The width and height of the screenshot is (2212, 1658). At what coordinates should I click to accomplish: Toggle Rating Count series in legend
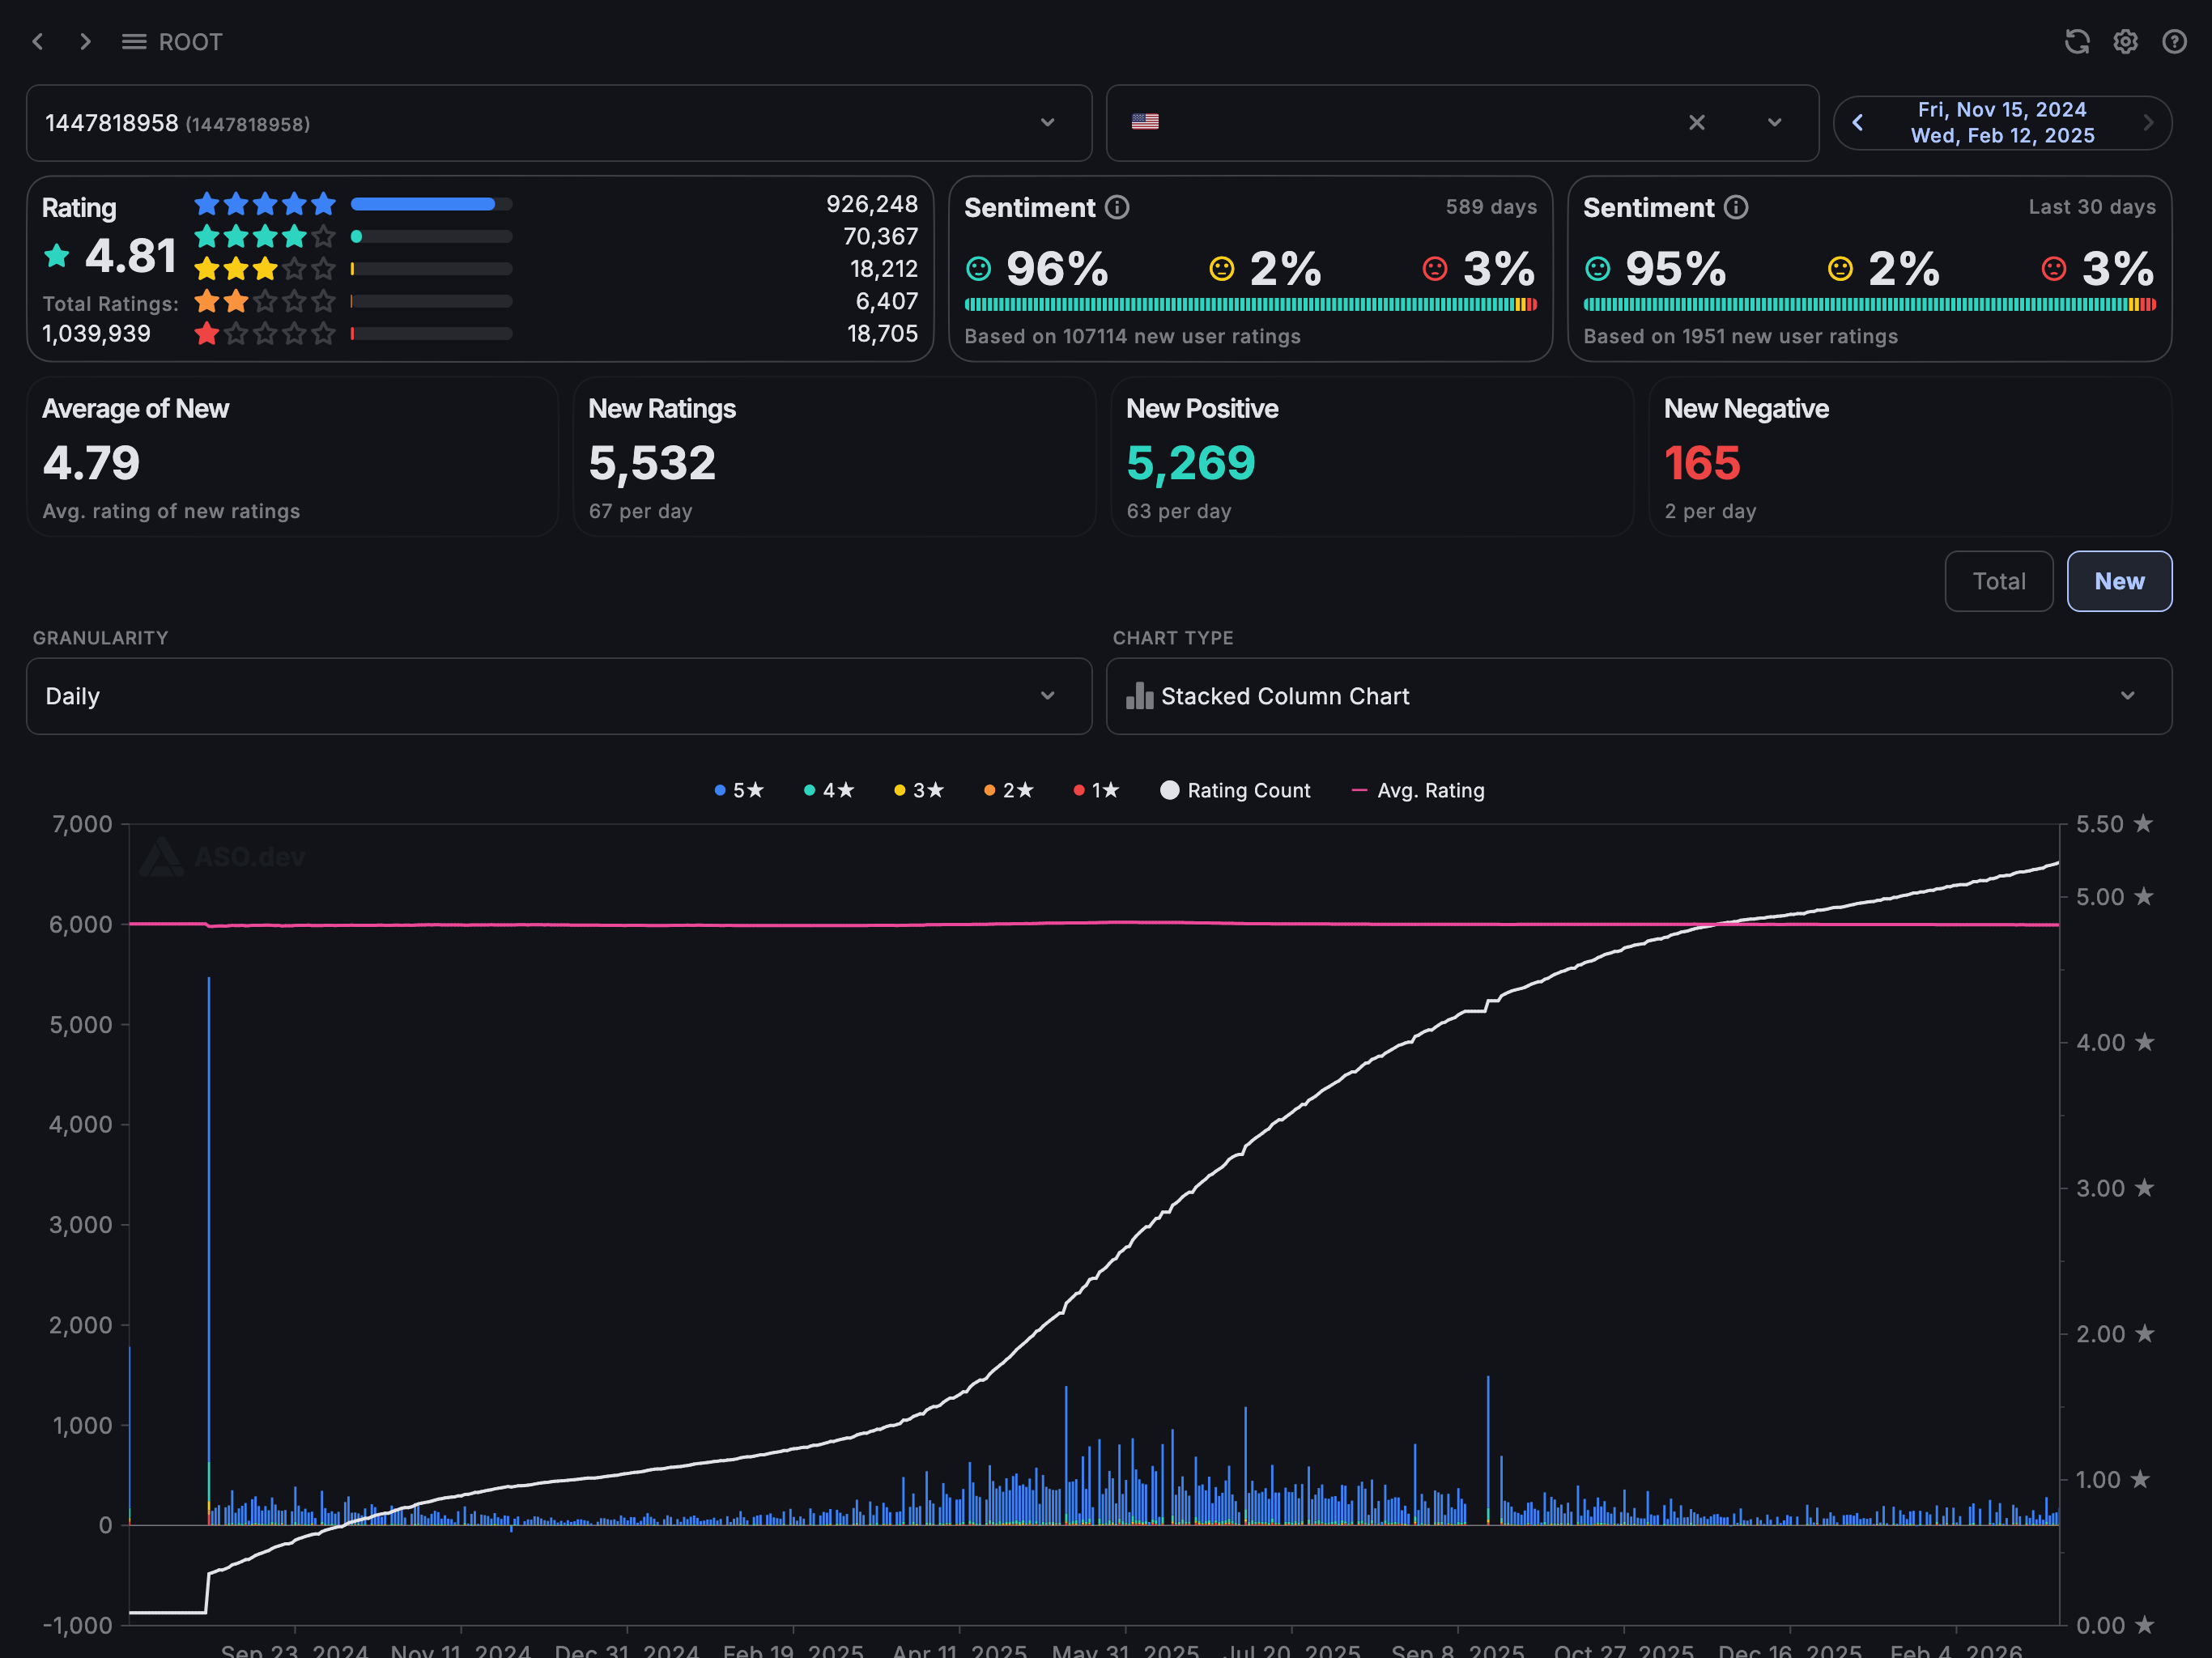[1235, 790]
